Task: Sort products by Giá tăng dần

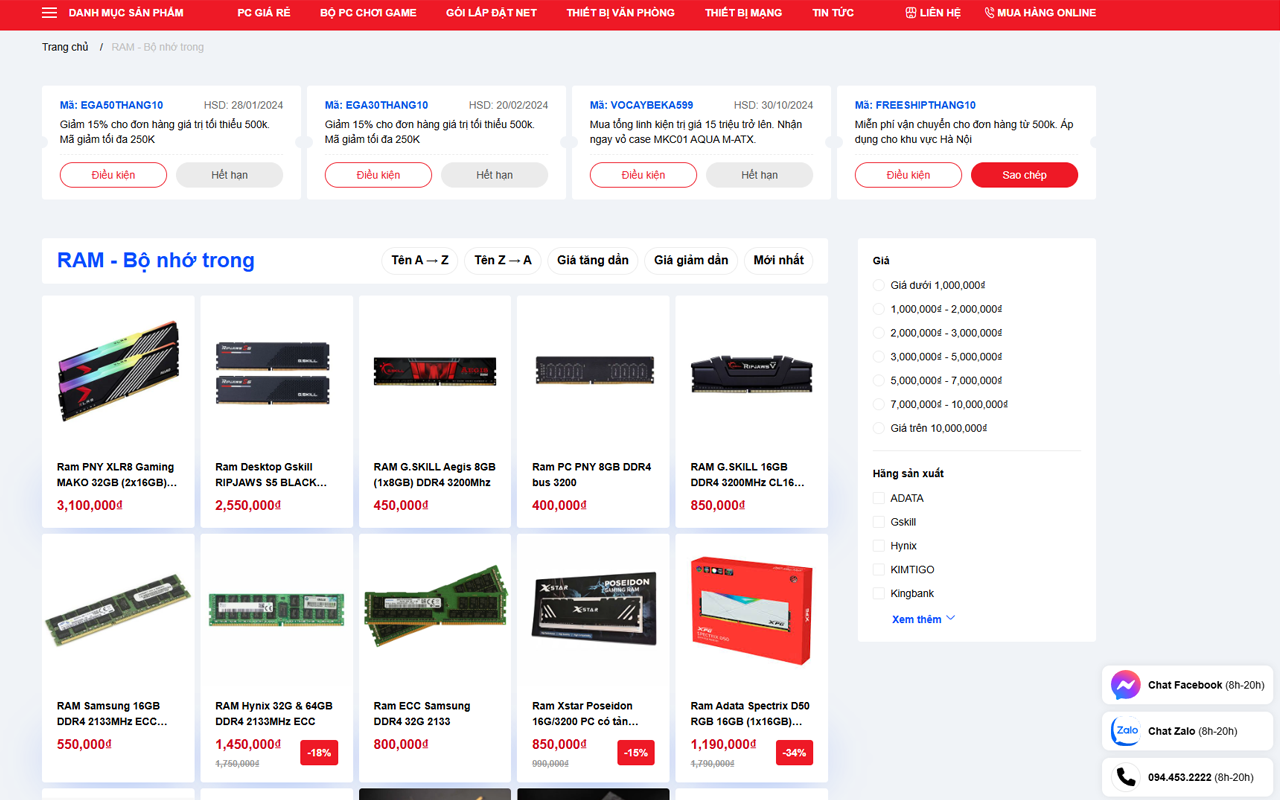Action: 592,260
